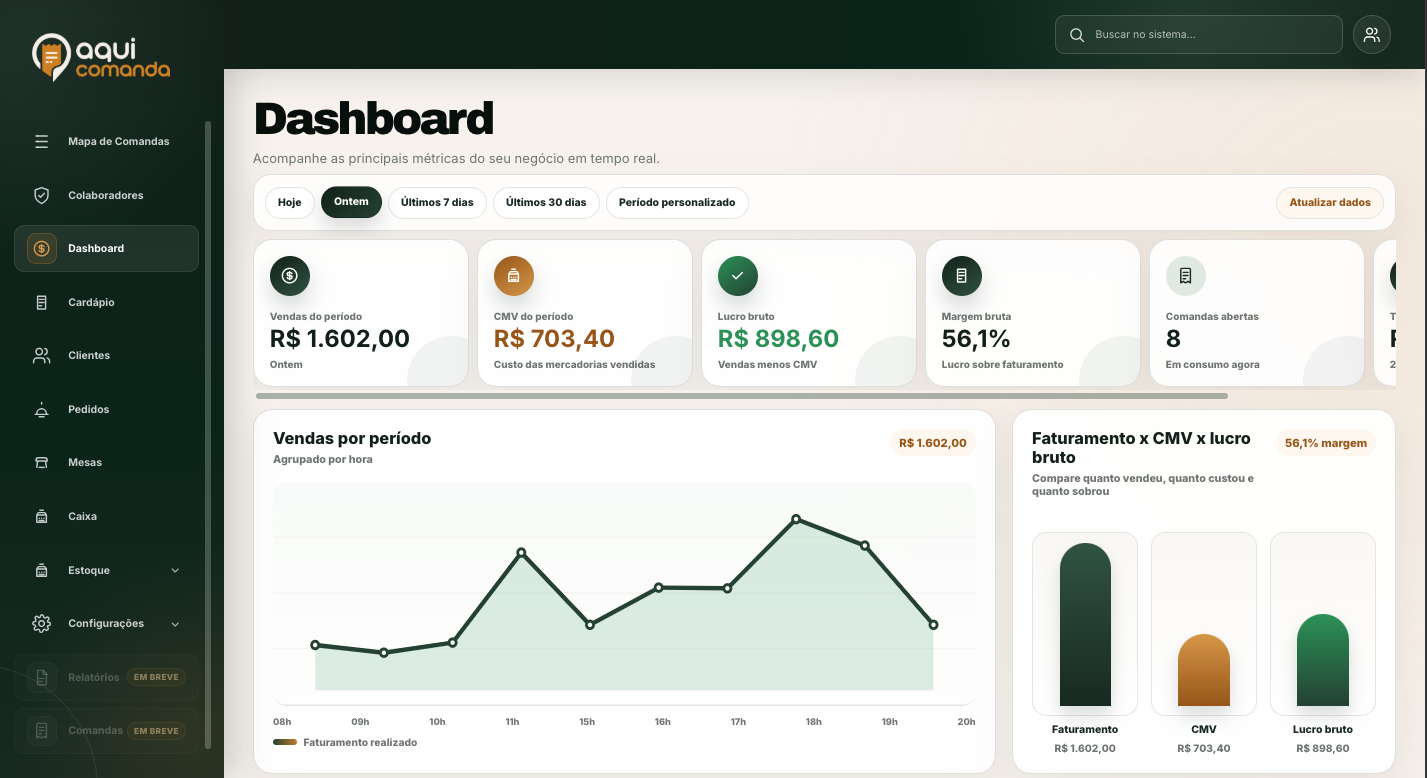Click the Colaboradores shield icon
This screenshot has width=1427, height=778.
pos(41,195)
